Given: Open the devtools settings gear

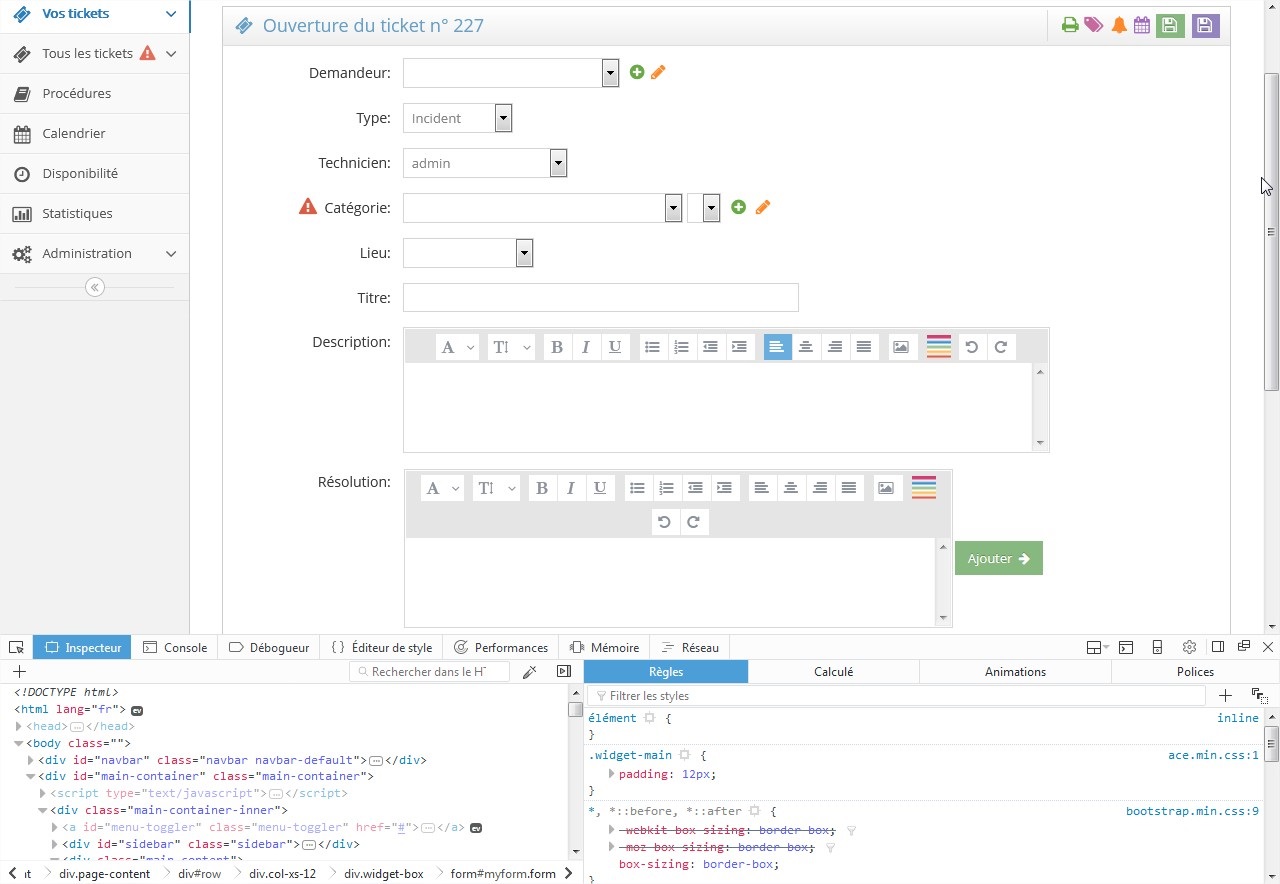Looking at the screenshot, I should coord(1189,648).
